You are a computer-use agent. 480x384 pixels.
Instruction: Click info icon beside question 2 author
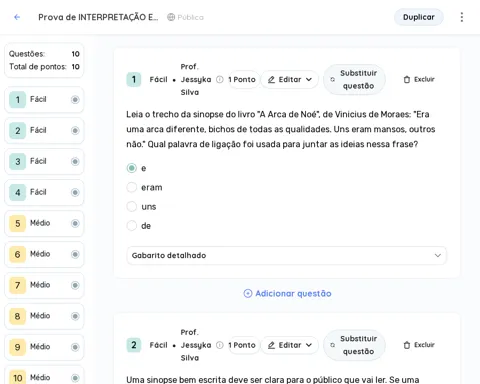220,345
